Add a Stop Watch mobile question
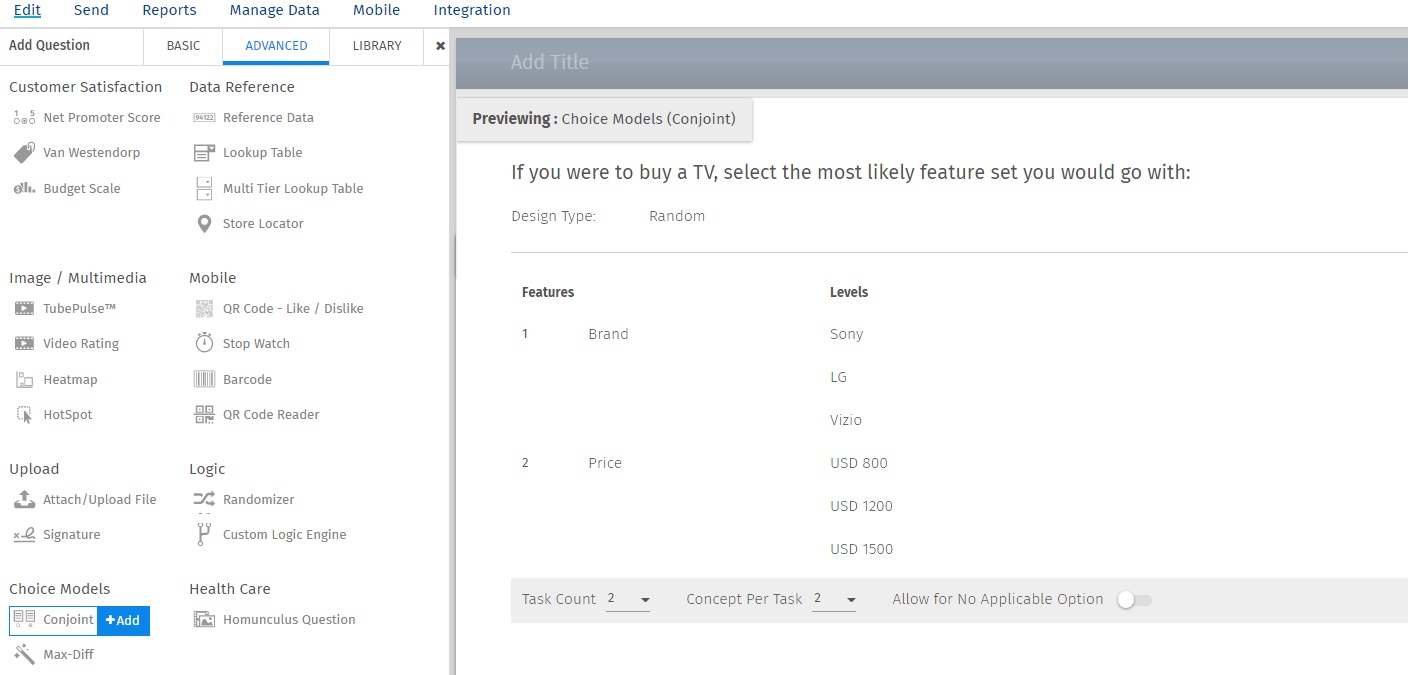This screenshot has height=675, width=1410. (255, 343)
